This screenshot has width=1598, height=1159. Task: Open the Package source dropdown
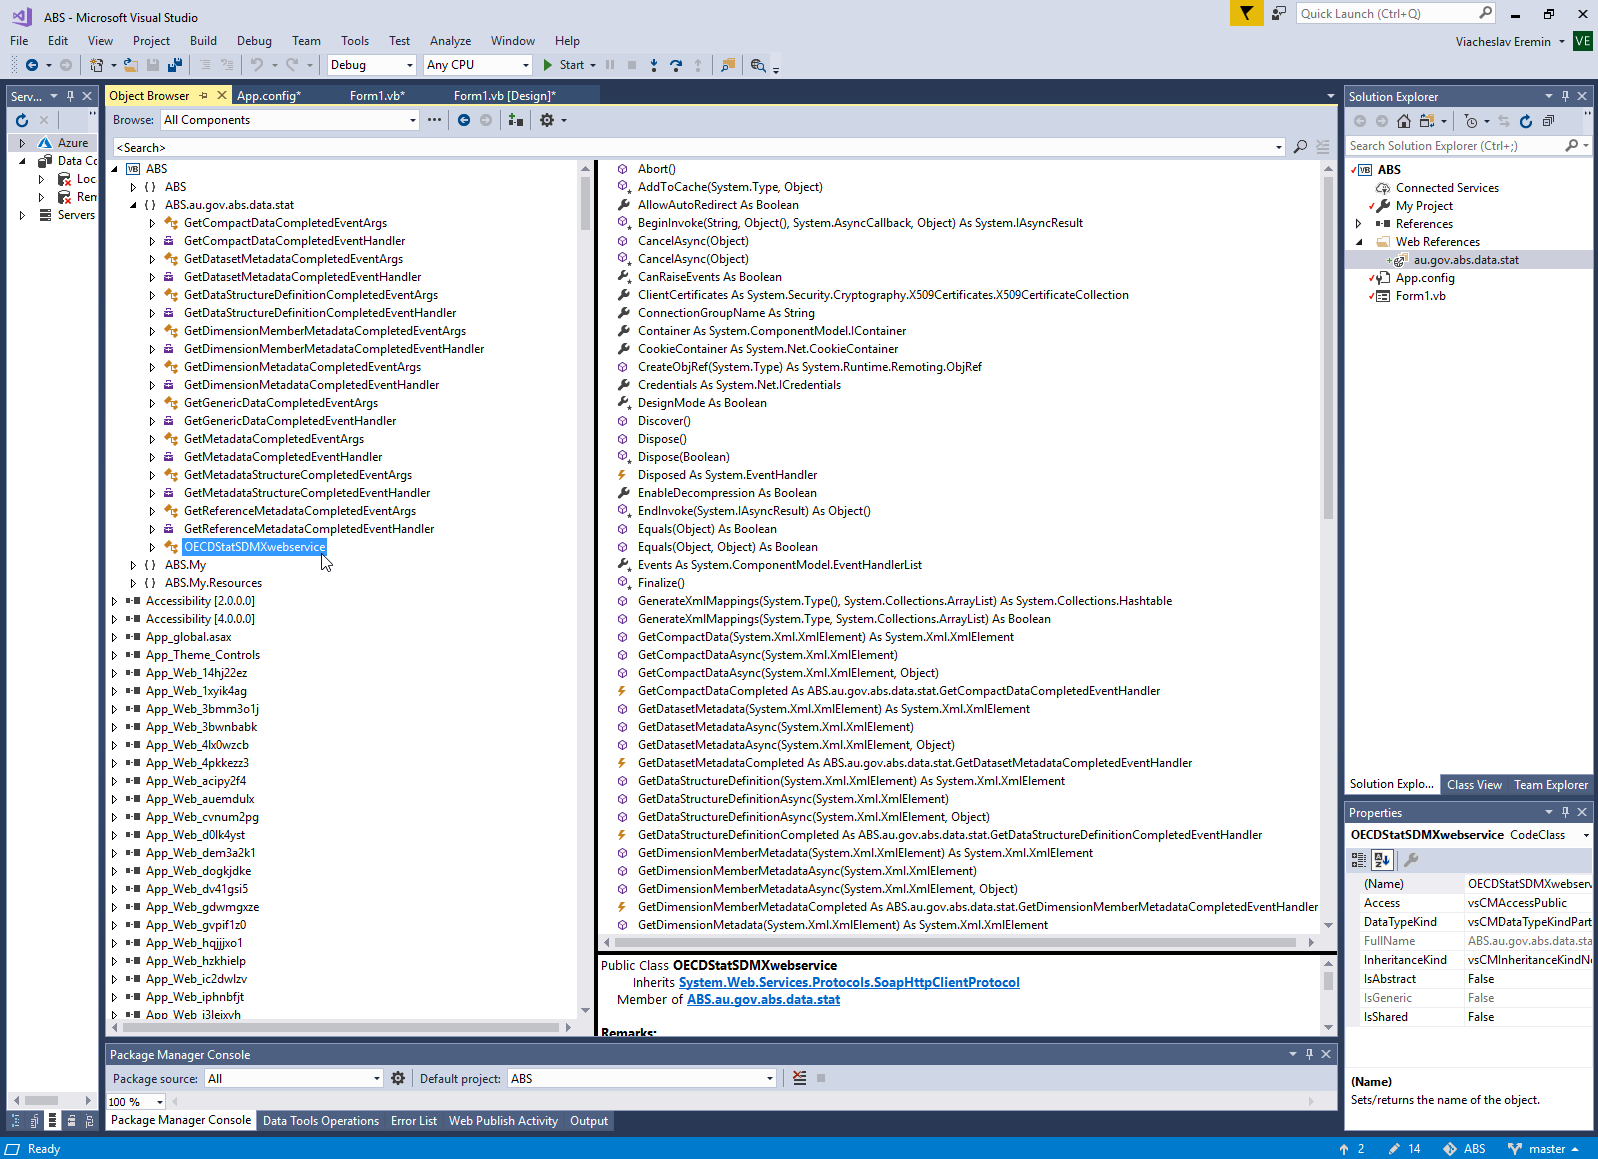[294, 1078]
